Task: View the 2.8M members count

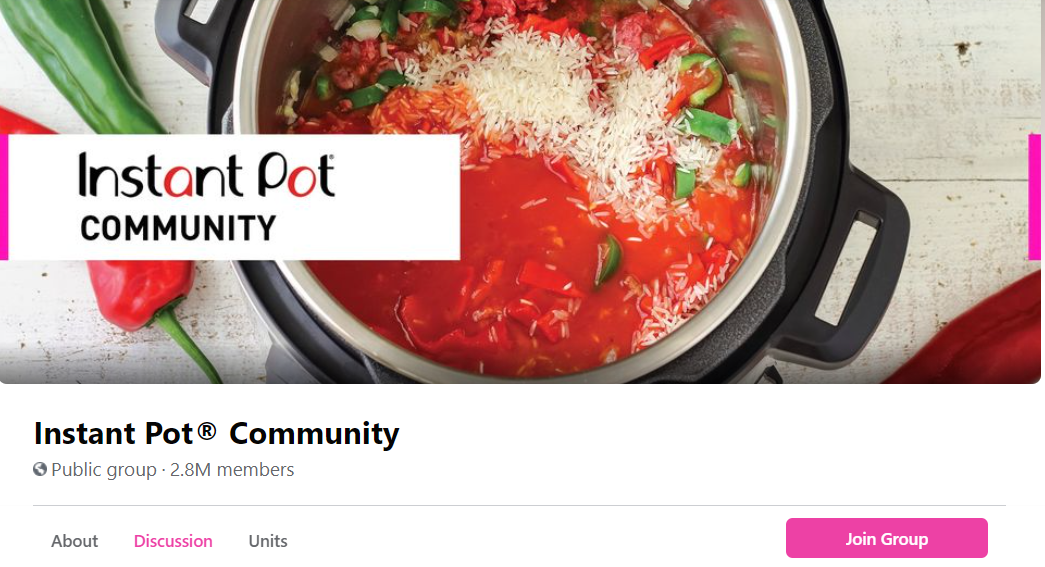Action: pos(232,470)
